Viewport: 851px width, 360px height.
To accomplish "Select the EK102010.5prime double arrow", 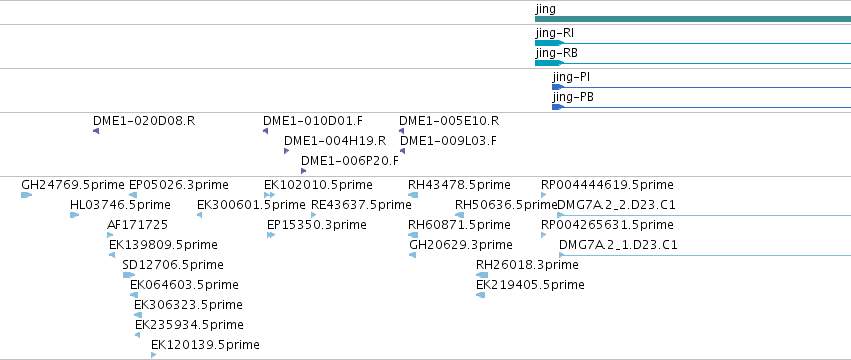I will coord(270,195).
